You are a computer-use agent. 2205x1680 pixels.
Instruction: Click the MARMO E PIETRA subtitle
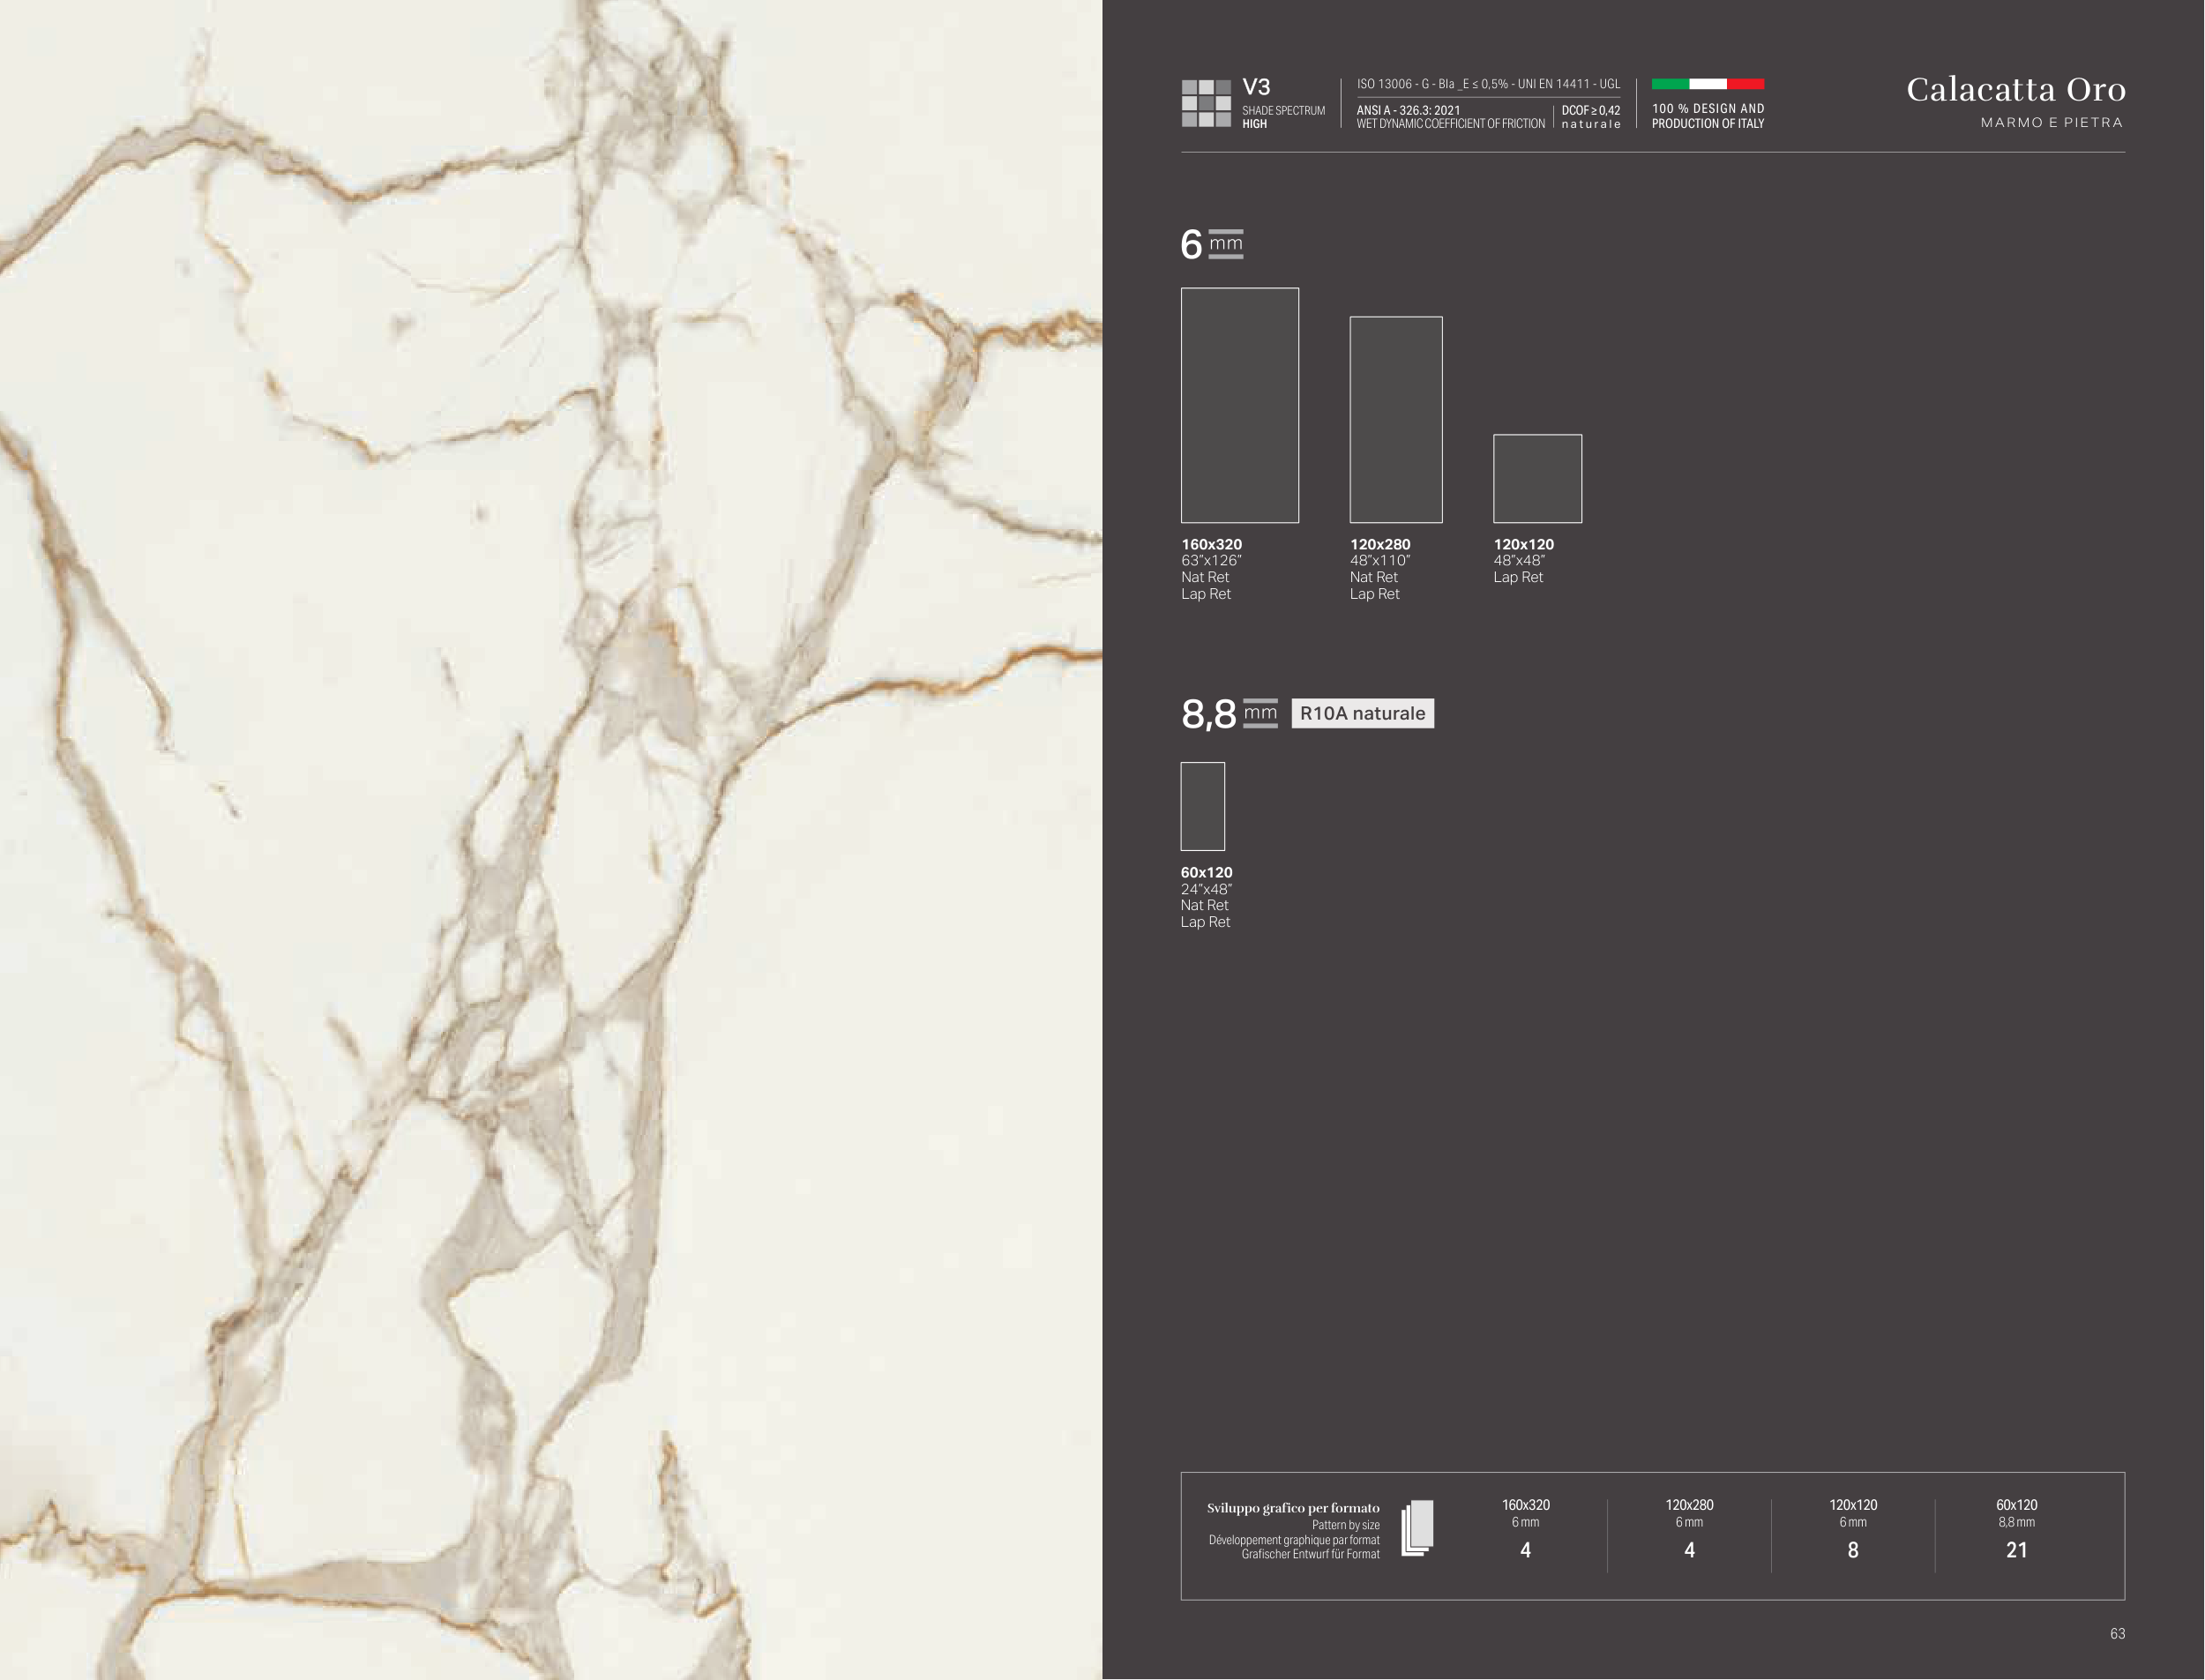(x=2051, y=122)
